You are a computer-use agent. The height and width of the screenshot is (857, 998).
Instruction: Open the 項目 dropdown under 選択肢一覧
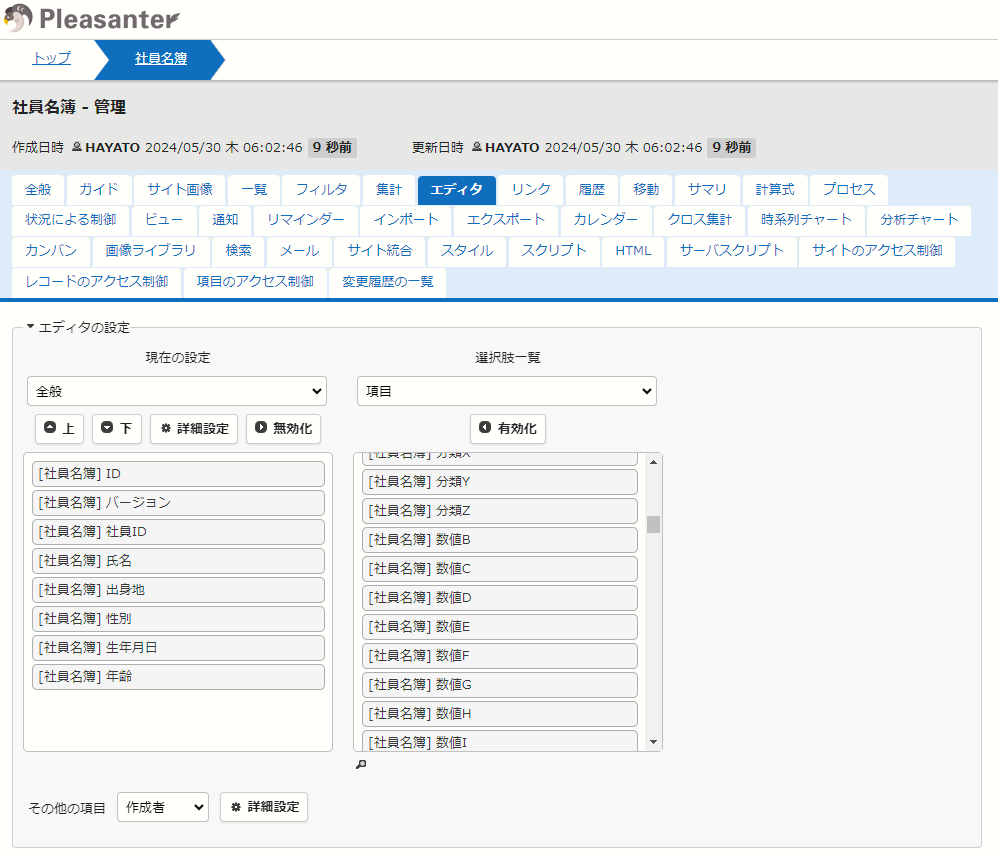(507, 391)
